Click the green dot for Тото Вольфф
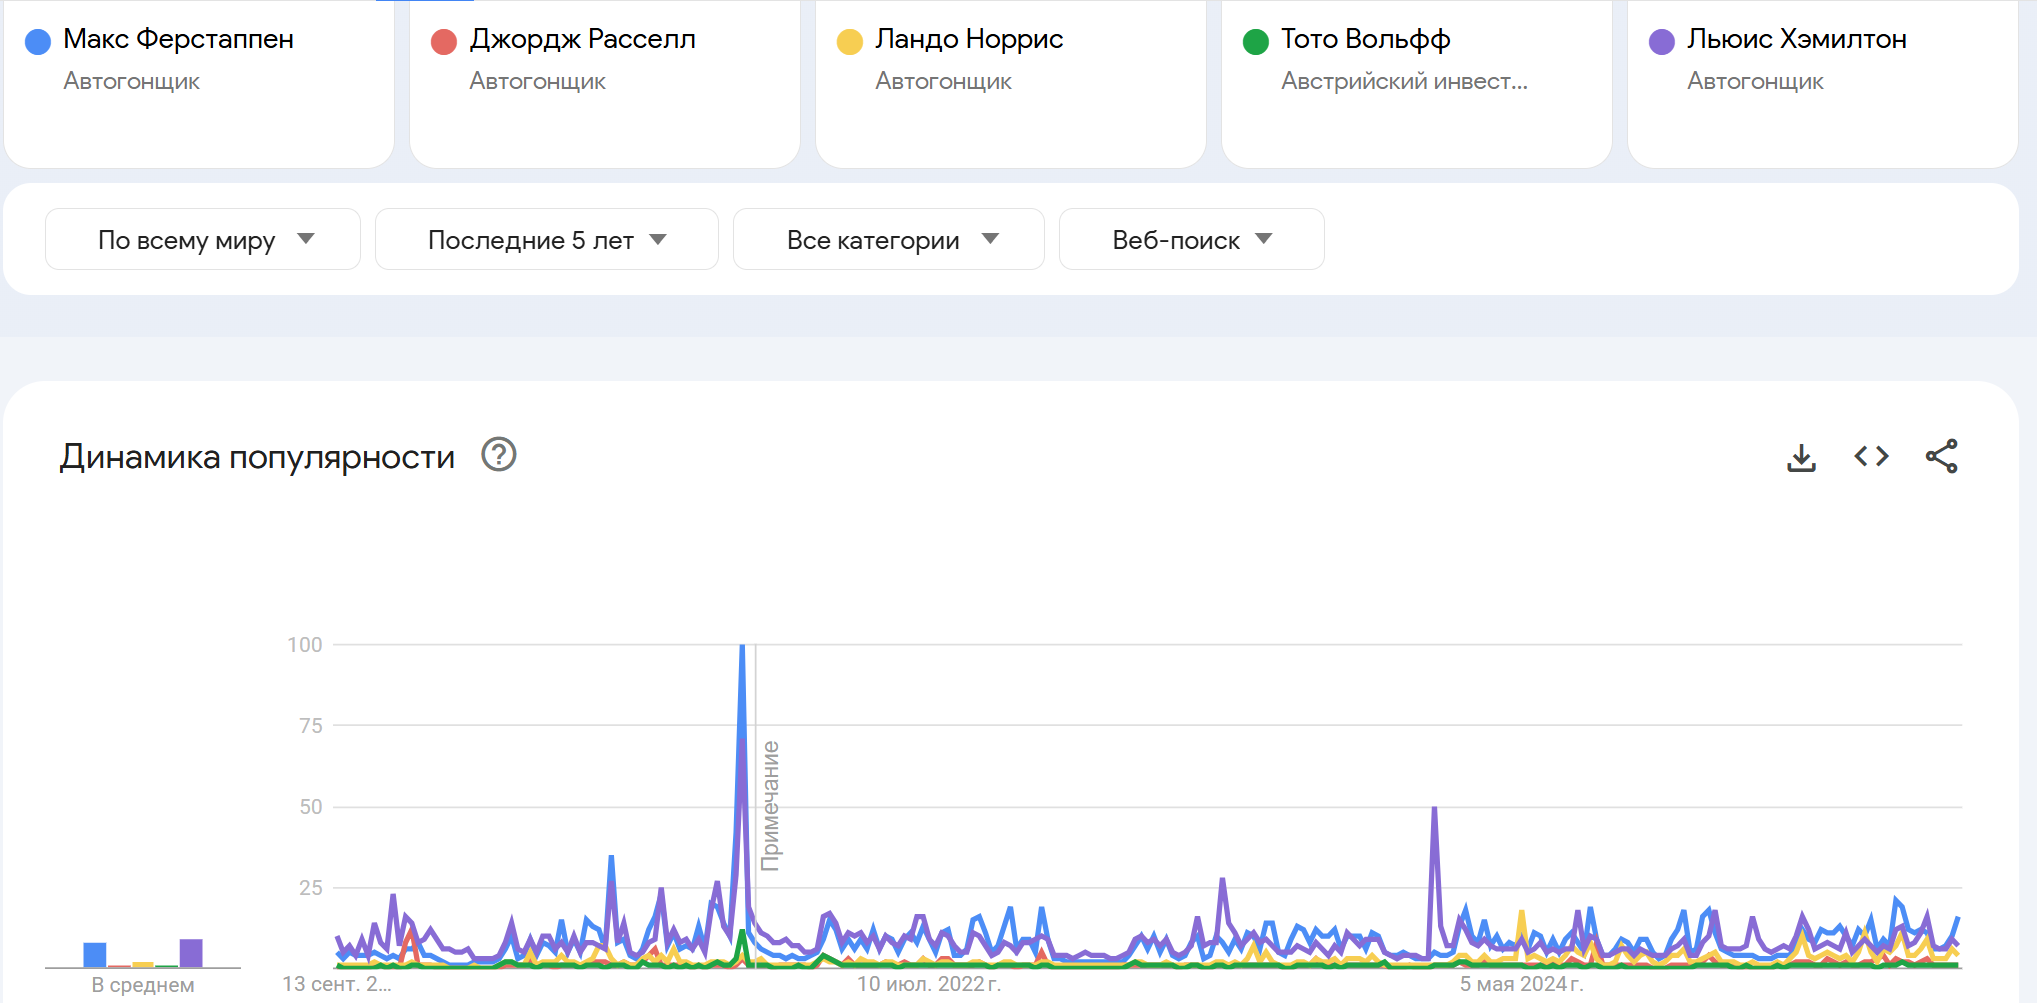The height and width of the screenshot is (1003, 2037). tap(1256, 42)
